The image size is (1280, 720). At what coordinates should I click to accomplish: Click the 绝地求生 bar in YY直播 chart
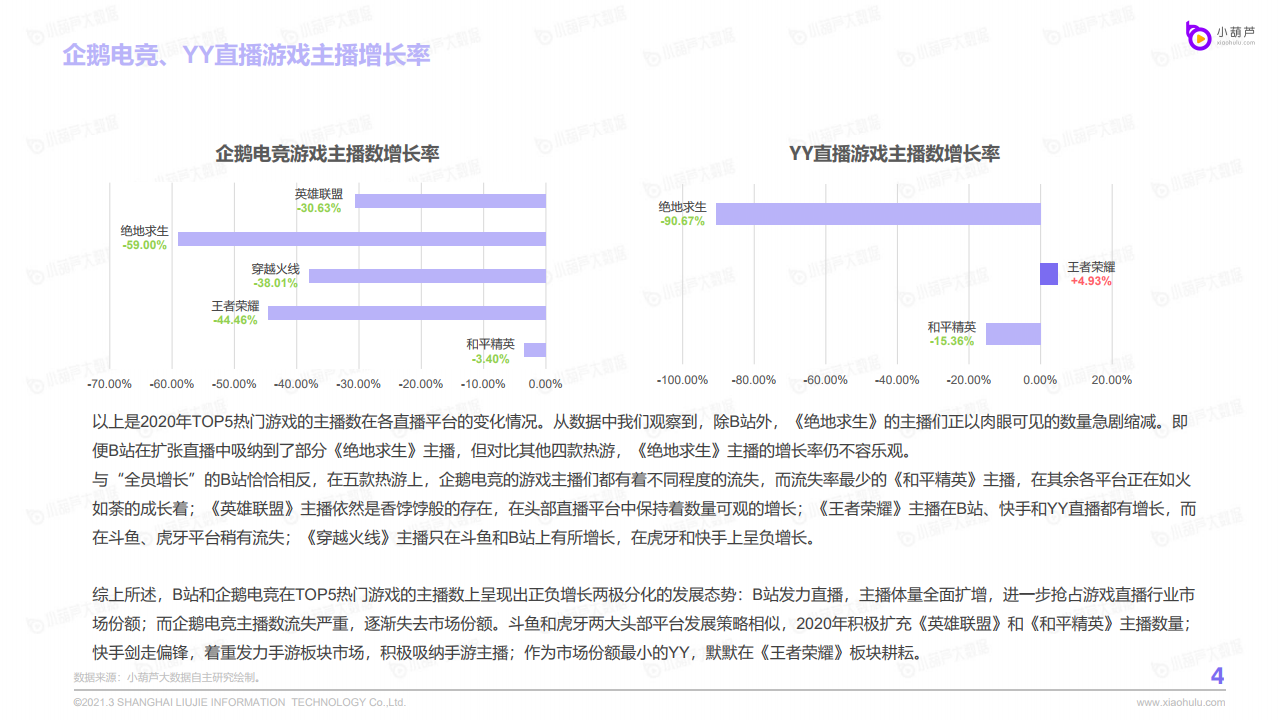(x=878, y=214)
